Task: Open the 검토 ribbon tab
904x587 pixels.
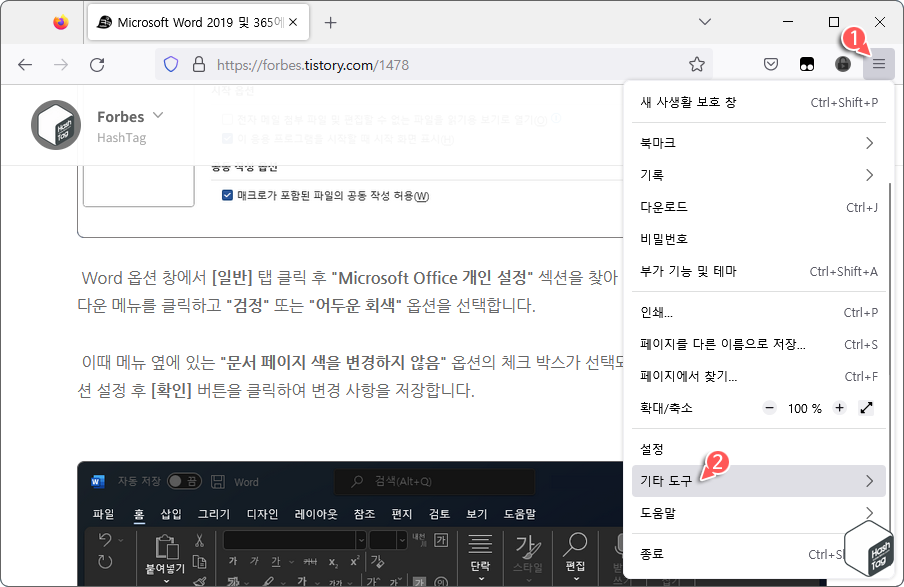Action: pyautogui.click(x=439, y=513)
